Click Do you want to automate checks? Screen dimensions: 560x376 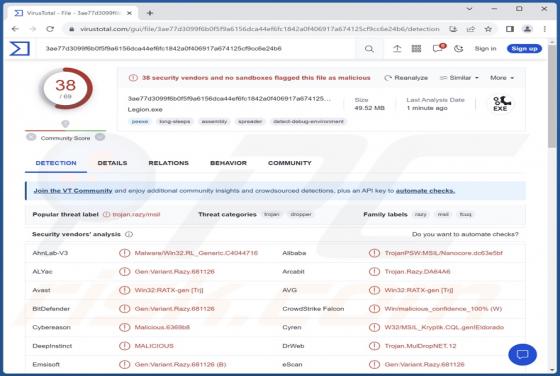465,234
